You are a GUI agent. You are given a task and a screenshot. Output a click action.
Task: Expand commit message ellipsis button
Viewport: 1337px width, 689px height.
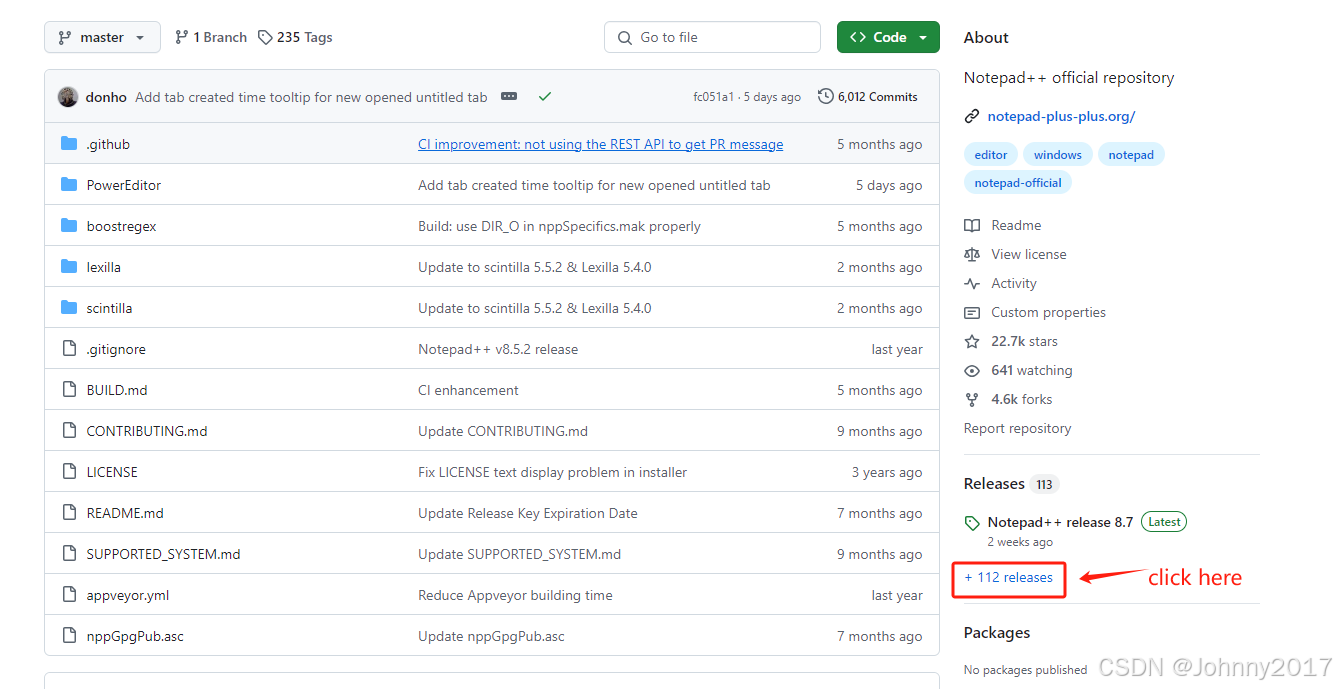tap(509, 97)
